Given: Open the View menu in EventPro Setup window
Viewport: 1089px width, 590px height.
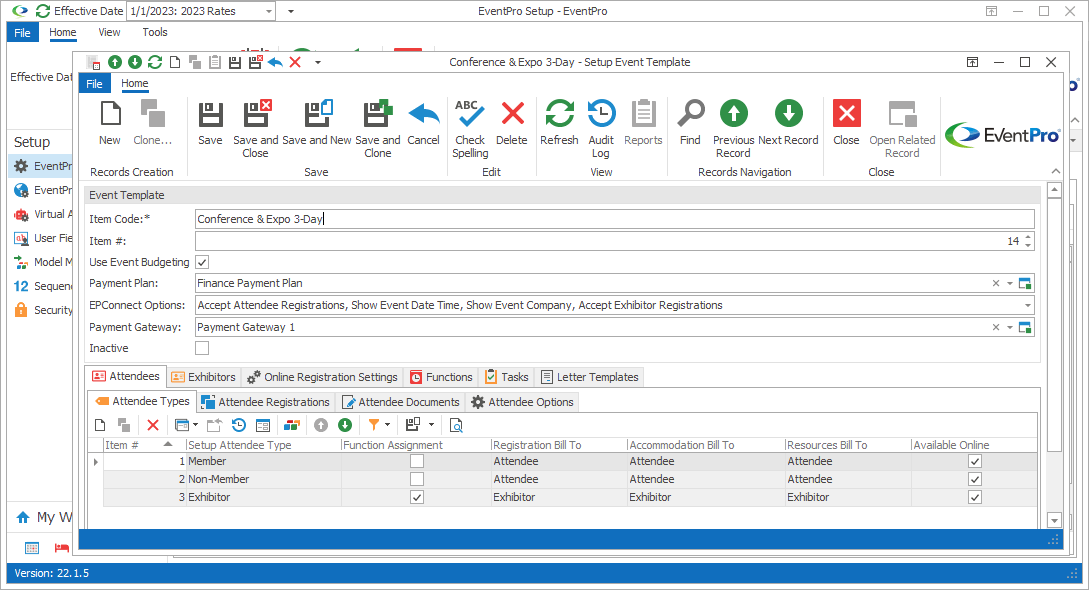Looking at the screenshot, I should (x=109, y=33).
